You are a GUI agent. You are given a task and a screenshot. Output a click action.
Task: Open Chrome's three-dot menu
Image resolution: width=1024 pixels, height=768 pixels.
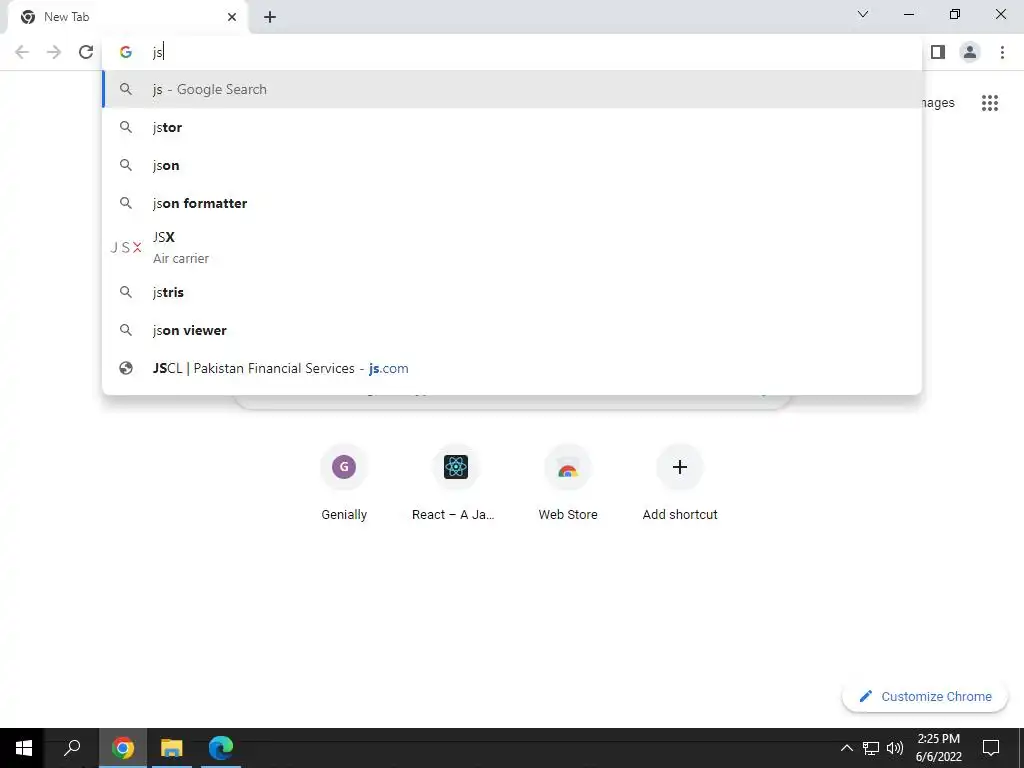click(x=1002, y=52)
